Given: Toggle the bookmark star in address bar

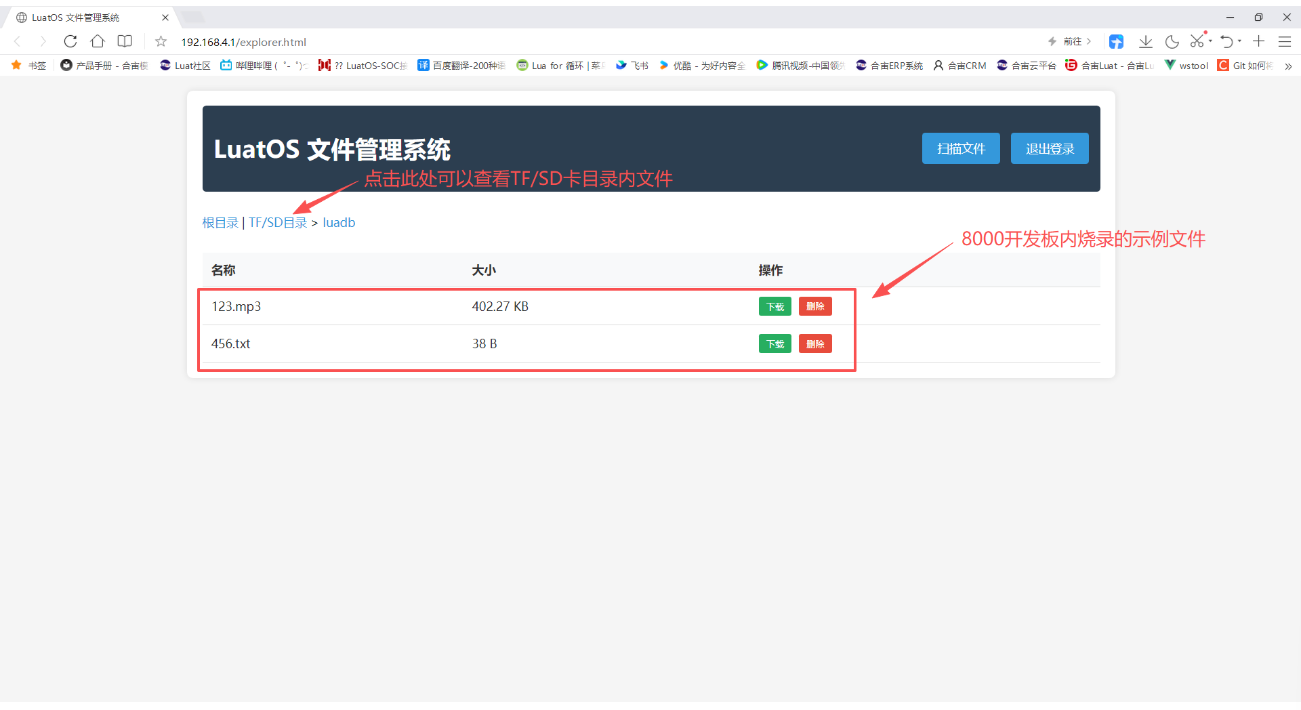Looking at the screenshot, I should (x=159, y=42).
